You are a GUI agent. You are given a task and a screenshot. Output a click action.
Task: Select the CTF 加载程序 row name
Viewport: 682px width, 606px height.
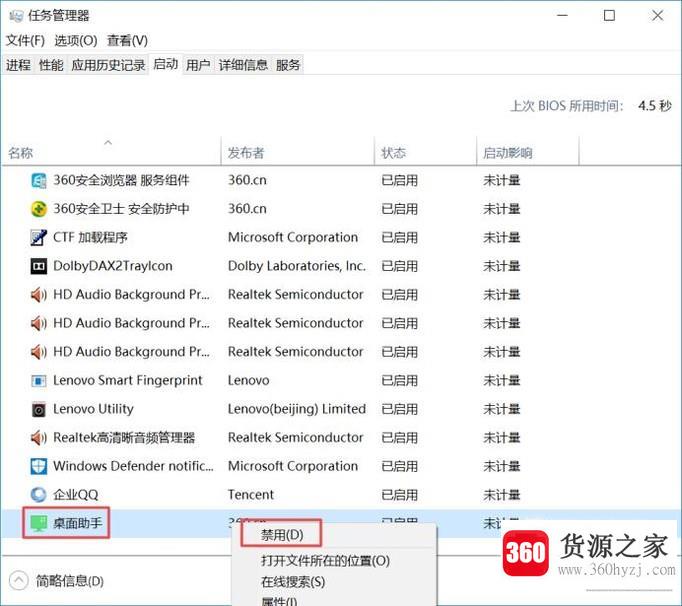coord(90,238)
